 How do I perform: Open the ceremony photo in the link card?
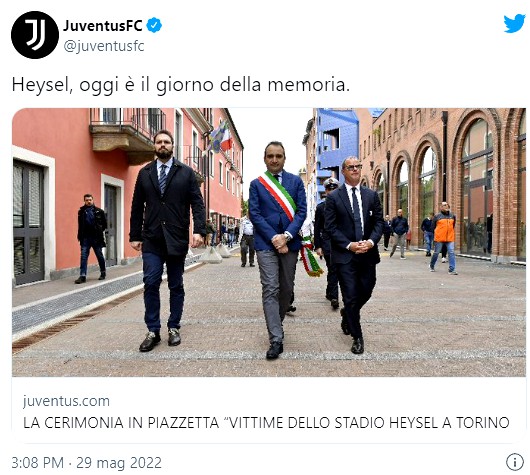pos(269,242)
